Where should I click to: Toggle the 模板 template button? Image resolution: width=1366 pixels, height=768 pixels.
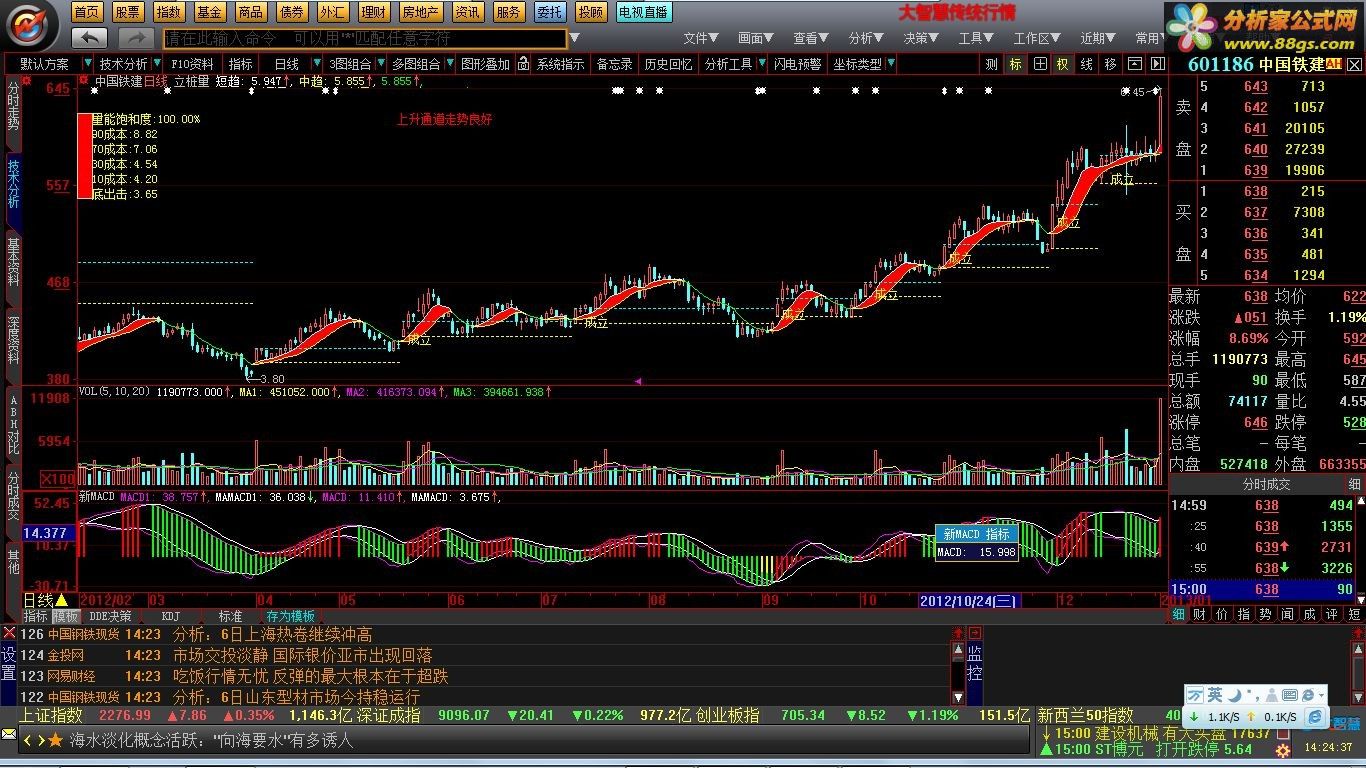coord(66,617)
